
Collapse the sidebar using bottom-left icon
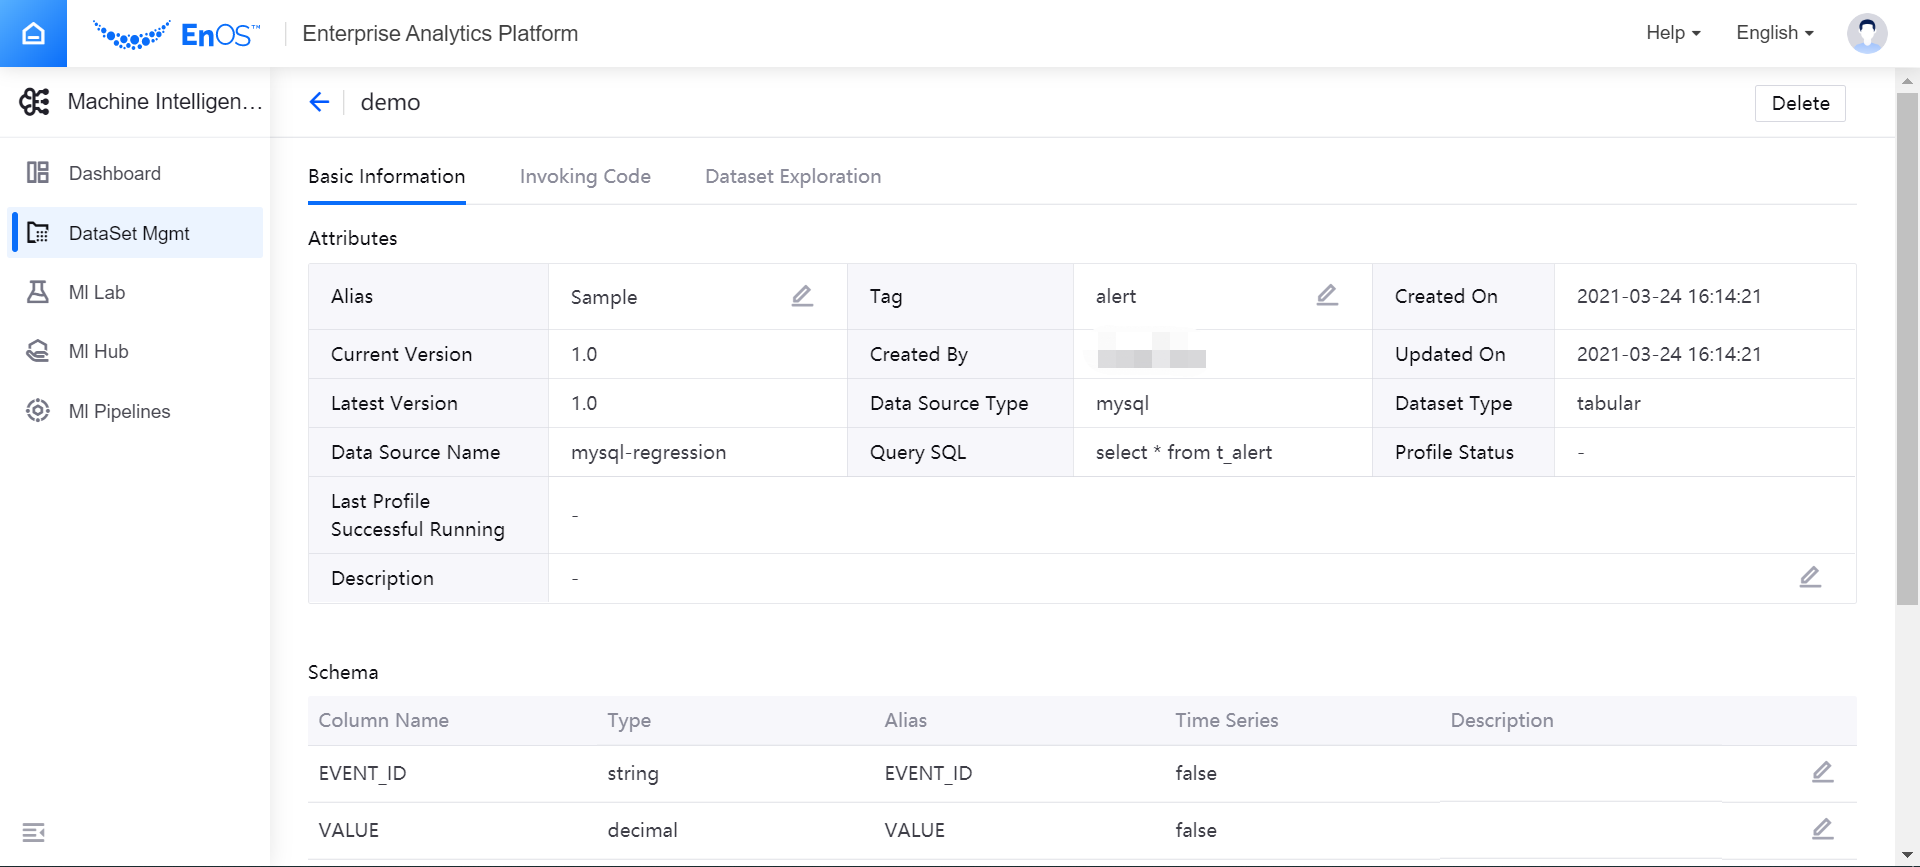pos(34,832)
